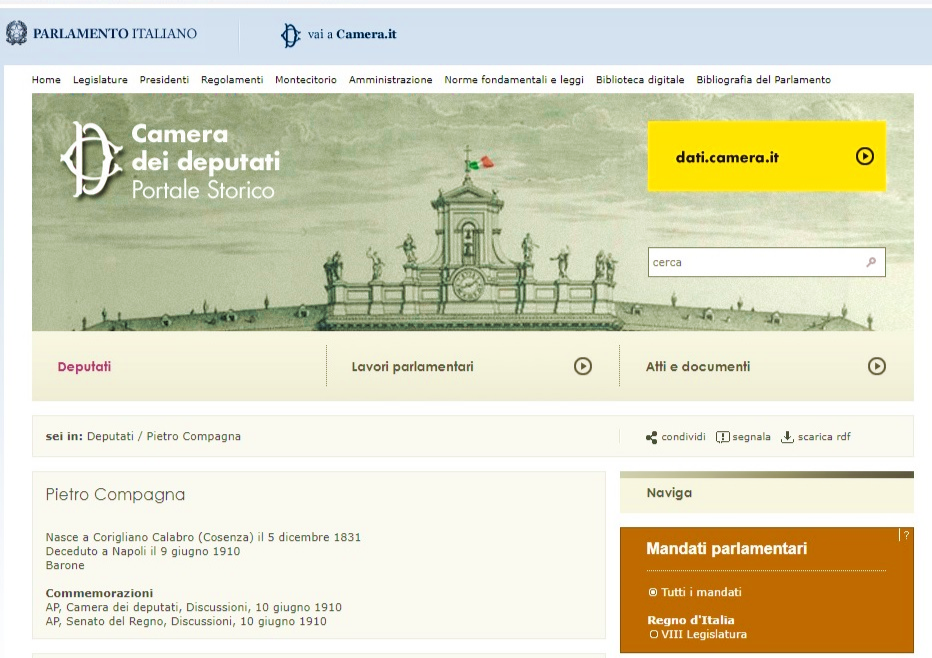
Task: Open the Montecitorio menu item
Action: click(306, 80)
